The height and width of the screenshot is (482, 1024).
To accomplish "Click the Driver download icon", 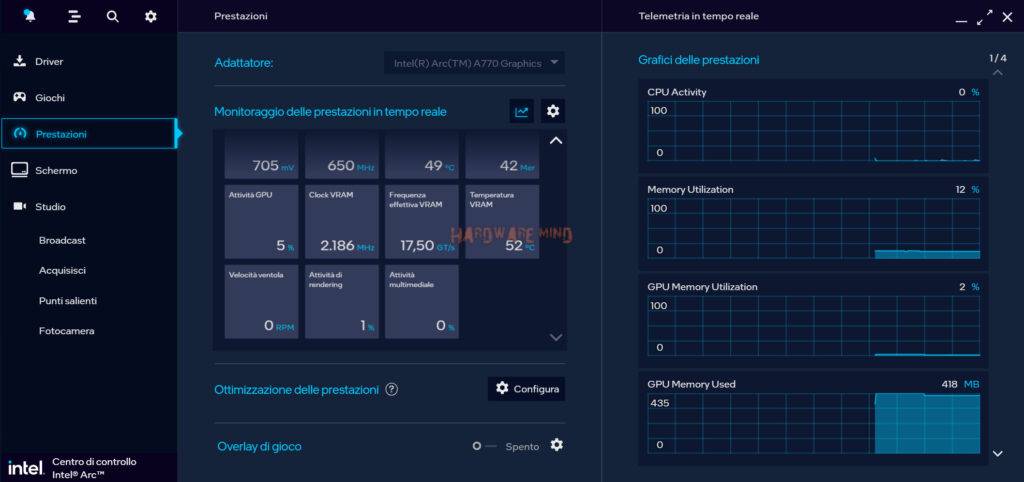I will click(20, 61).
